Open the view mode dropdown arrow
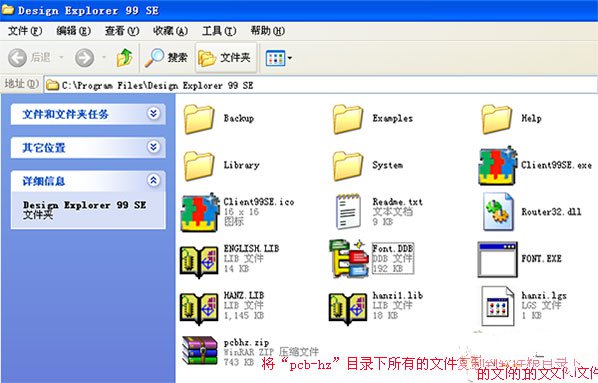This screenshot has width=598, height=383. click(289, 58)
